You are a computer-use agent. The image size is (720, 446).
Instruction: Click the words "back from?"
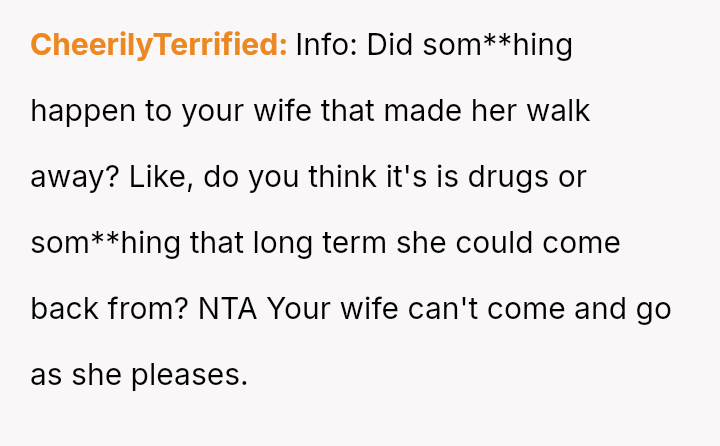(x=107, y=309)
